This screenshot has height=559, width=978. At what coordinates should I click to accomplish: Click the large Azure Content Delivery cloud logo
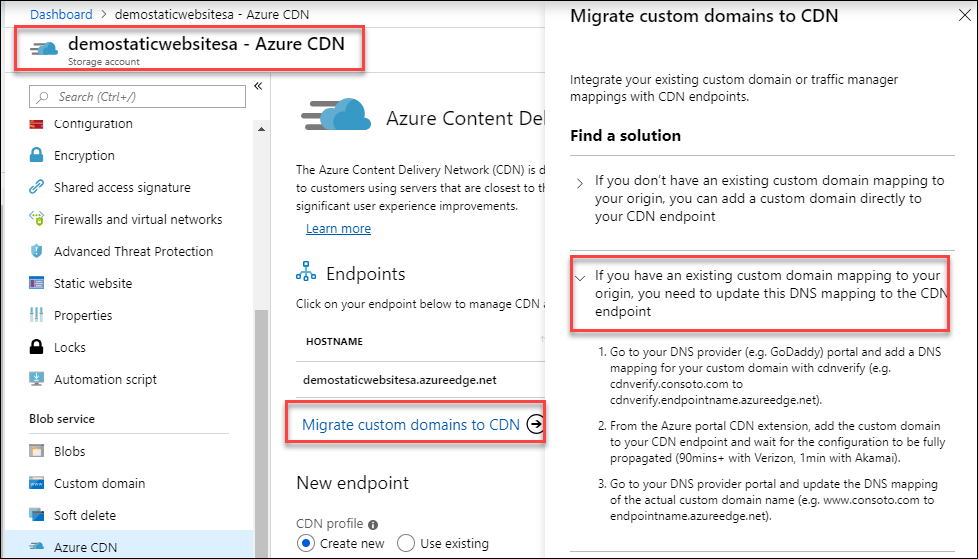coord(336,115)
